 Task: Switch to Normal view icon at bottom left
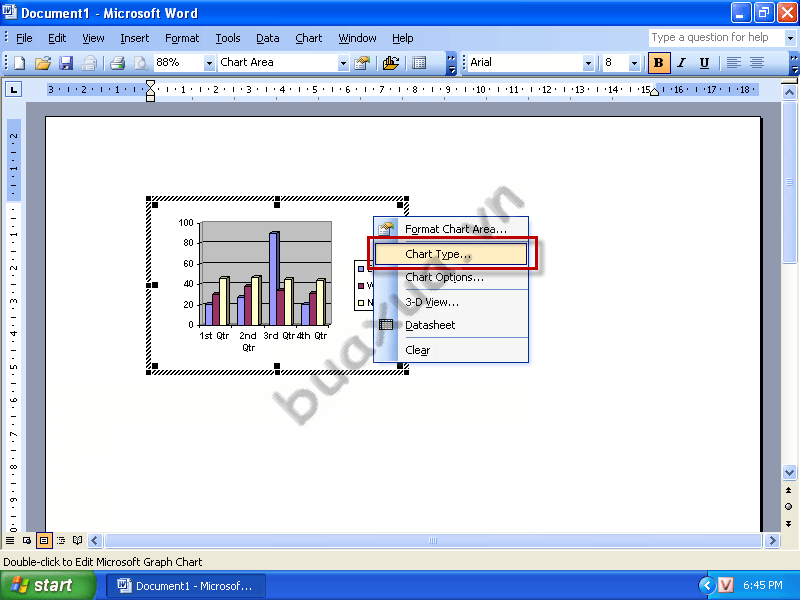pos(10,540)
